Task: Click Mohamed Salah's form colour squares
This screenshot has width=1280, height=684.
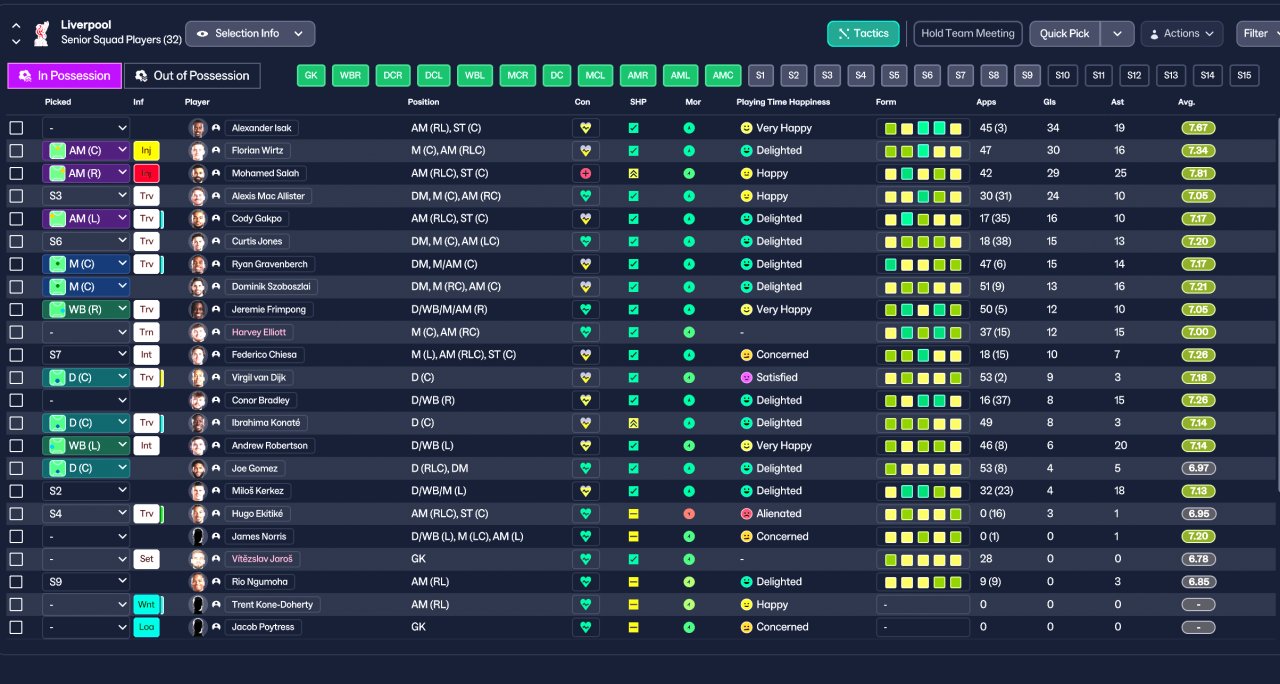Action: click(923, 173)
